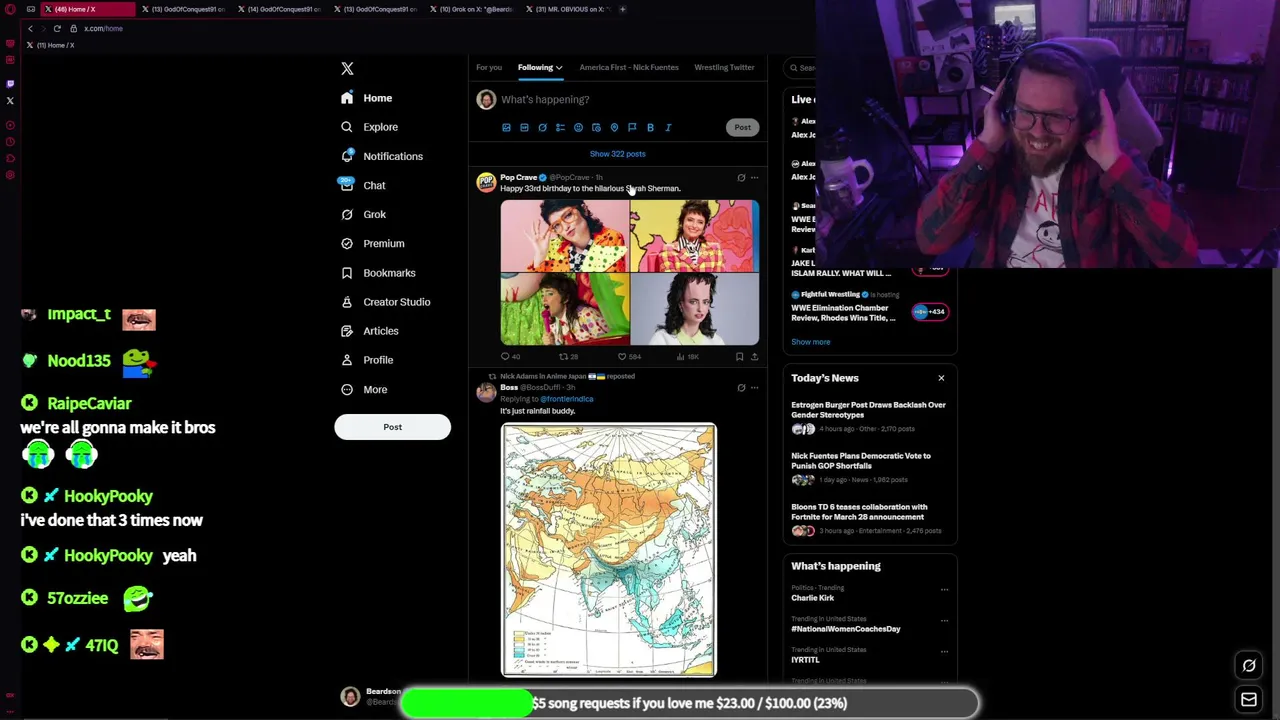Open more options on Pop Crave post
This screenshot has width=1280, height=720.
tap(754, 178)
